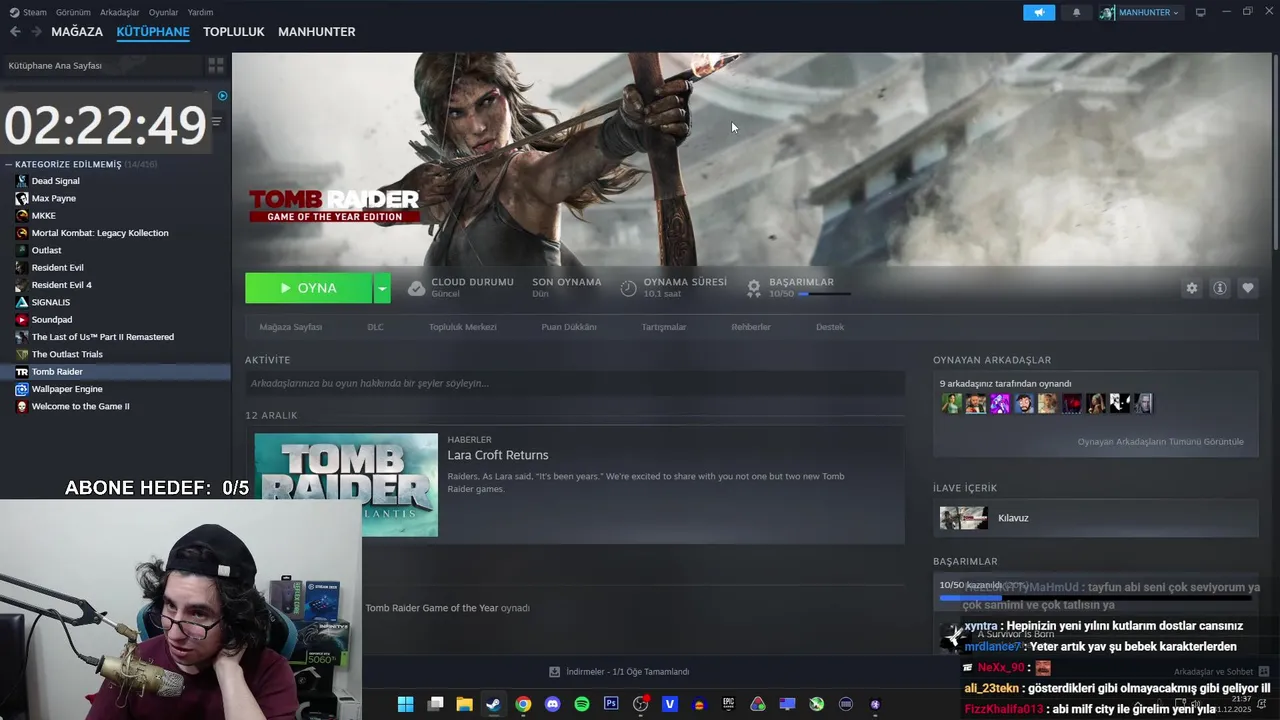Navigate forward with the right arrow
The width and height of the screenshot is (1280, 720).
tap(36, 32)
